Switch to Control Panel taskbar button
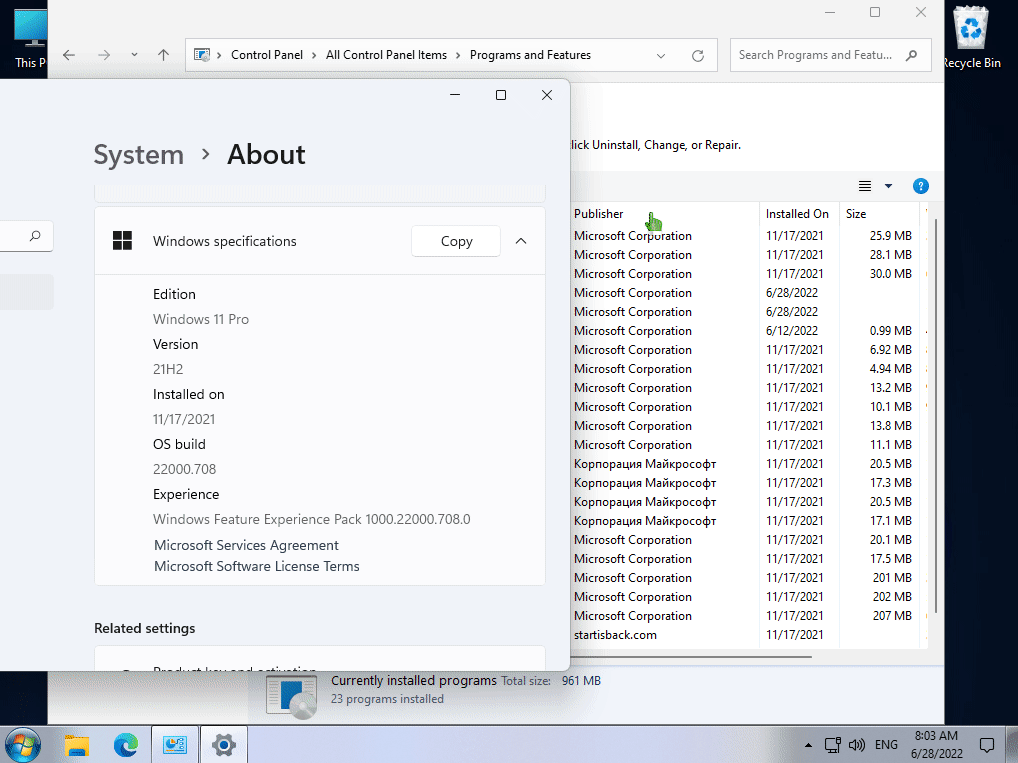Image resolution: width=1018 pixels, height=763 pixels. (x=175, y=745)
